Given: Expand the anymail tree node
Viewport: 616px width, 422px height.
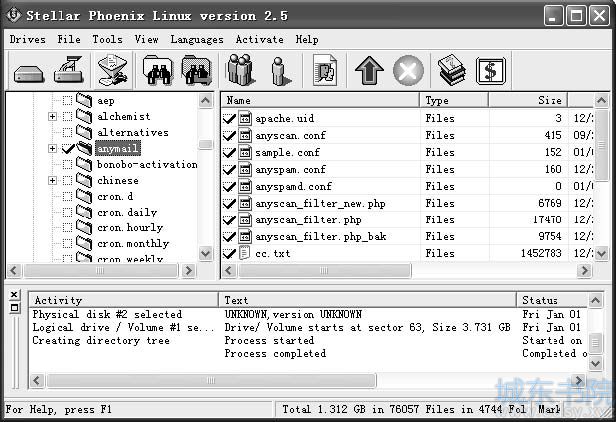Looking at the screenshot, I should [52, 148].
